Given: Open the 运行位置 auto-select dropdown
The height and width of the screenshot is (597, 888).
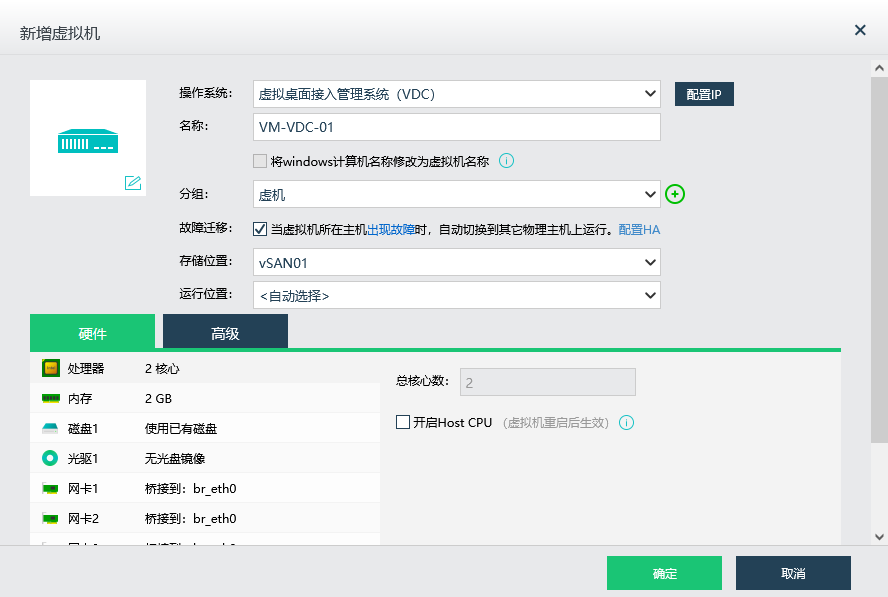Looking at the screenshot, I should coord(456,295).
